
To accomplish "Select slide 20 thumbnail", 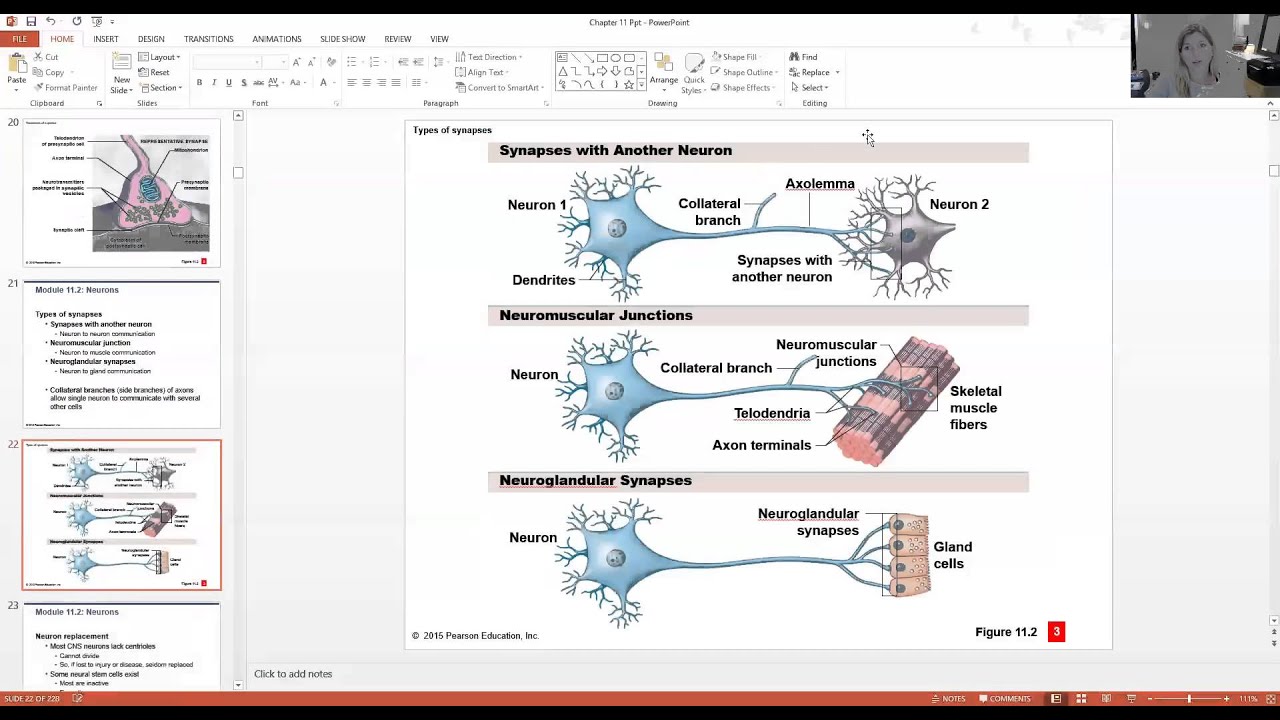I will pyautogui.click(x=122, y=193).
